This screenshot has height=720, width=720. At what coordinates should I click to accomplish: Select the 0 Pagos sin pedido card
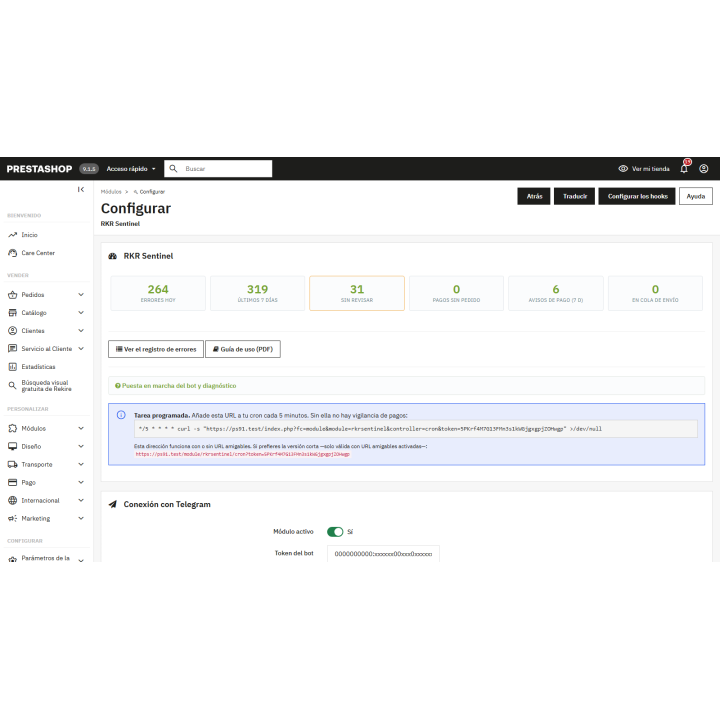point(456,293)
